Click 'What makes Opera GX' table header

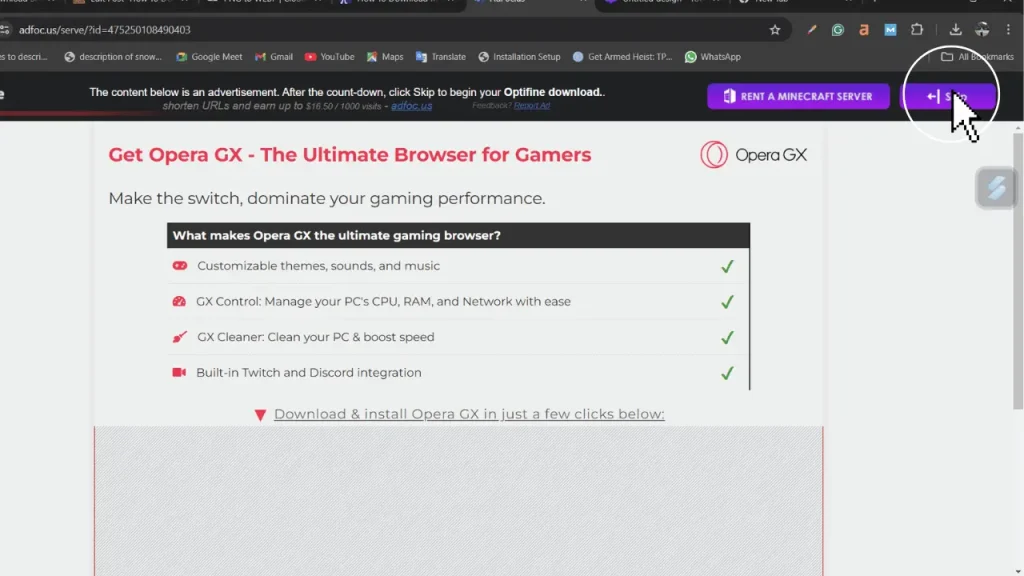pos(458,235)
